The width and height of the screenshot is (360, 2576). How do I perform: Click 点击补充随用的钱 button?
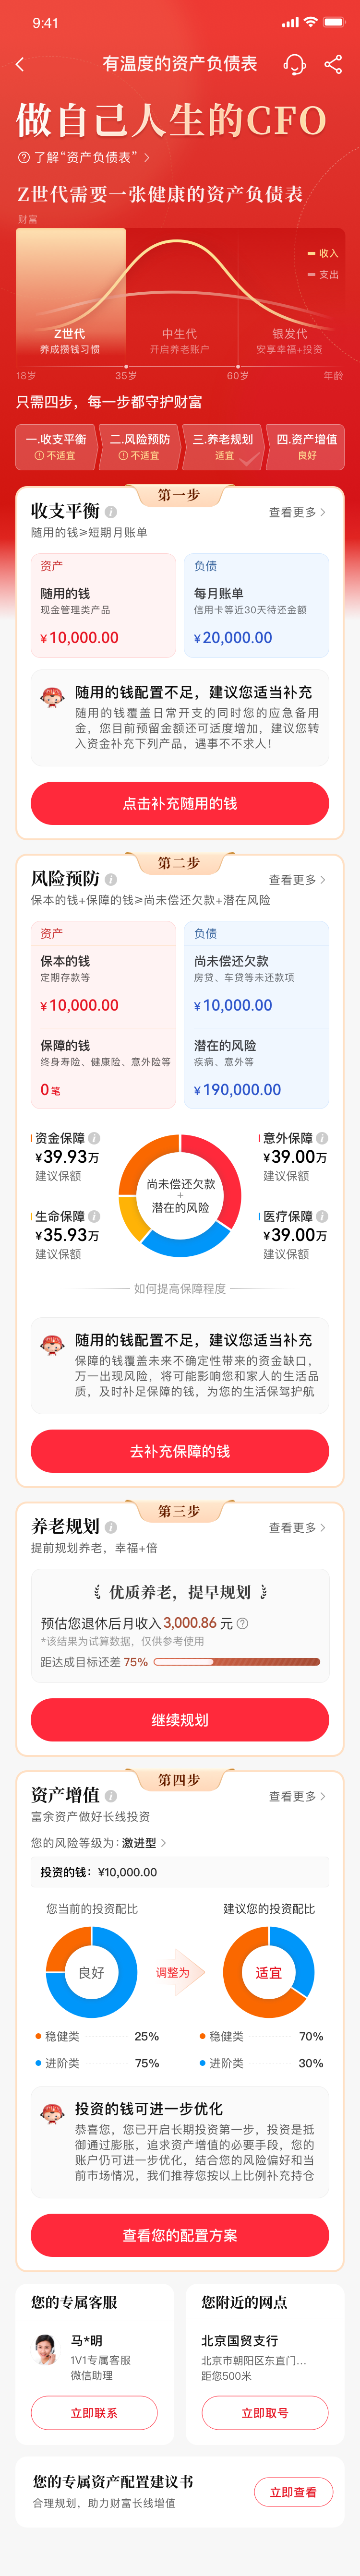point(180,803)
